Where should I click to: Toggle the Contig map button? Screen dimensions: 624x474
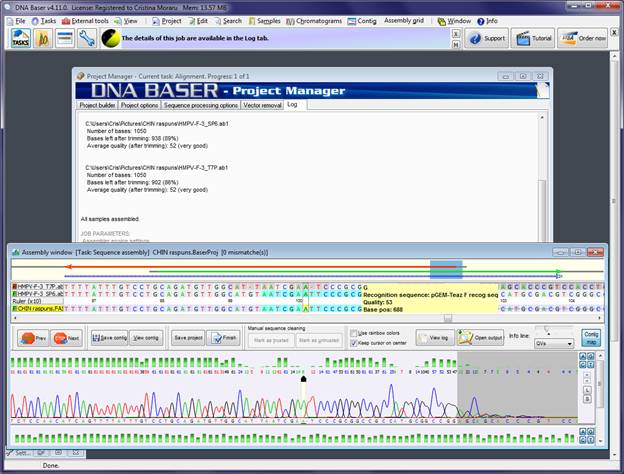(591, 338)
